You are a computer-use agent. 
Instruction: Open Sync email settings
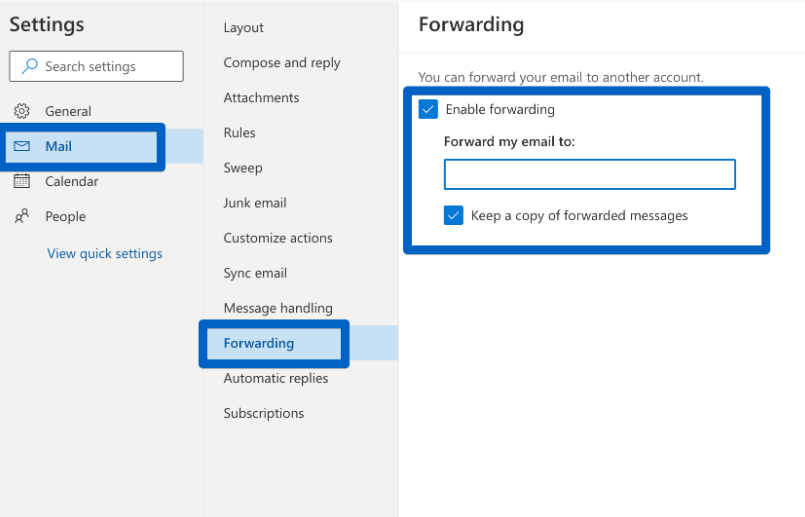[x=255, y=273]
